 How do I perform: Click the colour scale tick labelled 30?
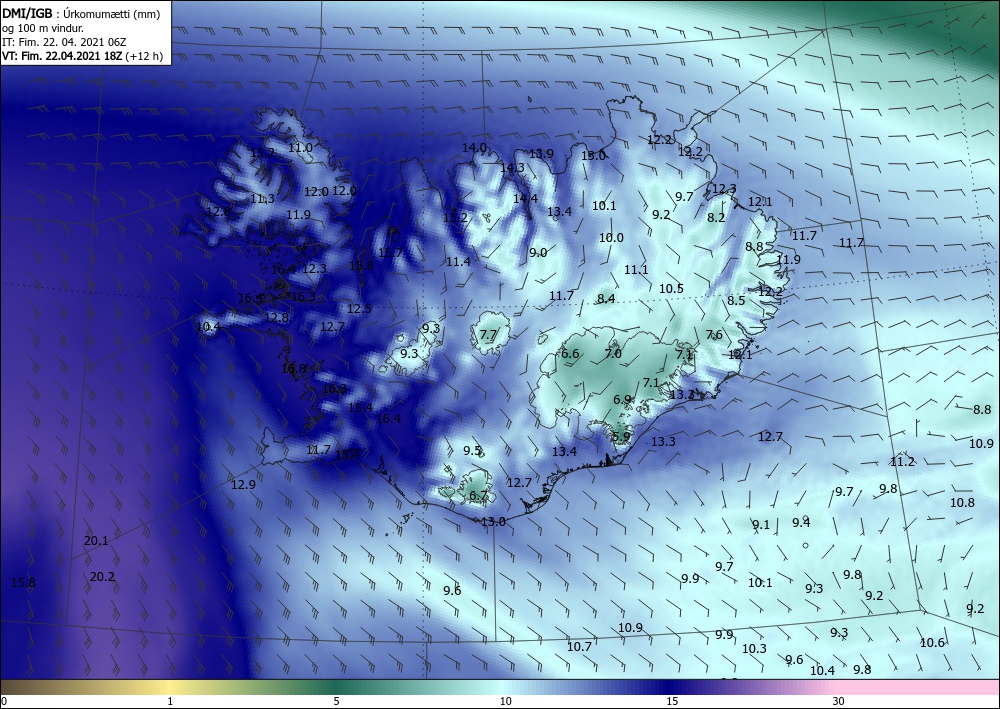point(838,702)
